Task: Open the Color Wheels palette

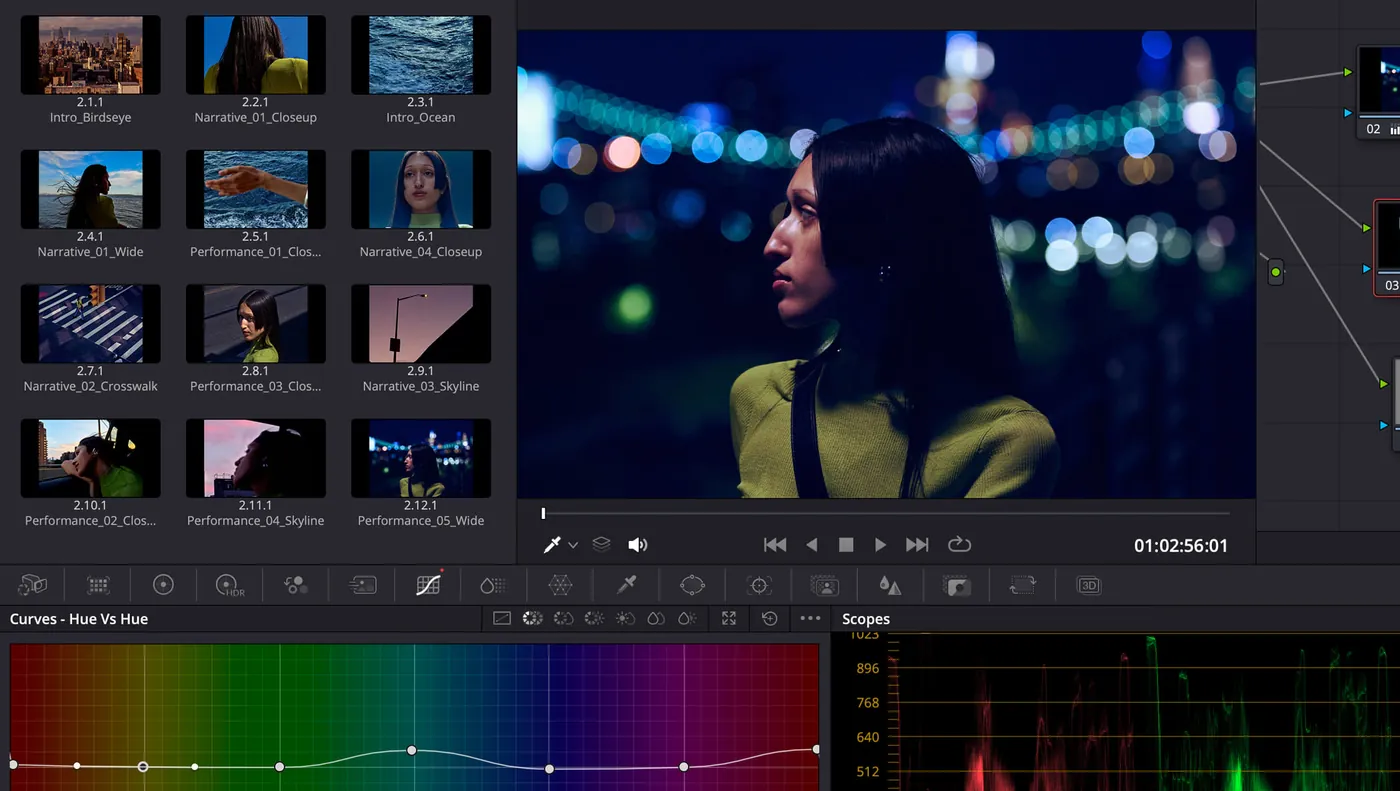Action: tap(163, 585)
